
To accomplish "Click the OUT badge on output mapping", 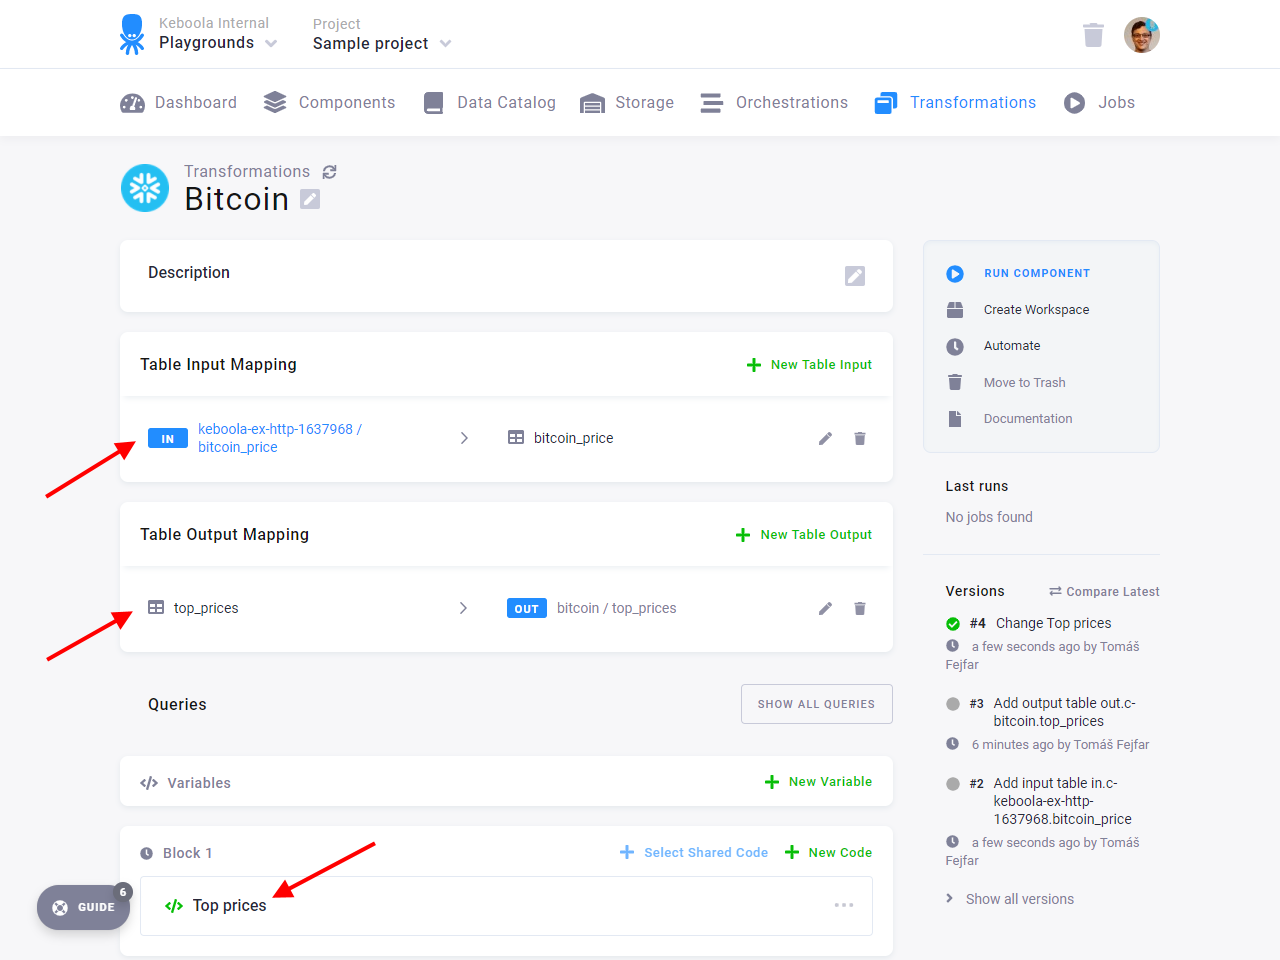I will point(527,608).
